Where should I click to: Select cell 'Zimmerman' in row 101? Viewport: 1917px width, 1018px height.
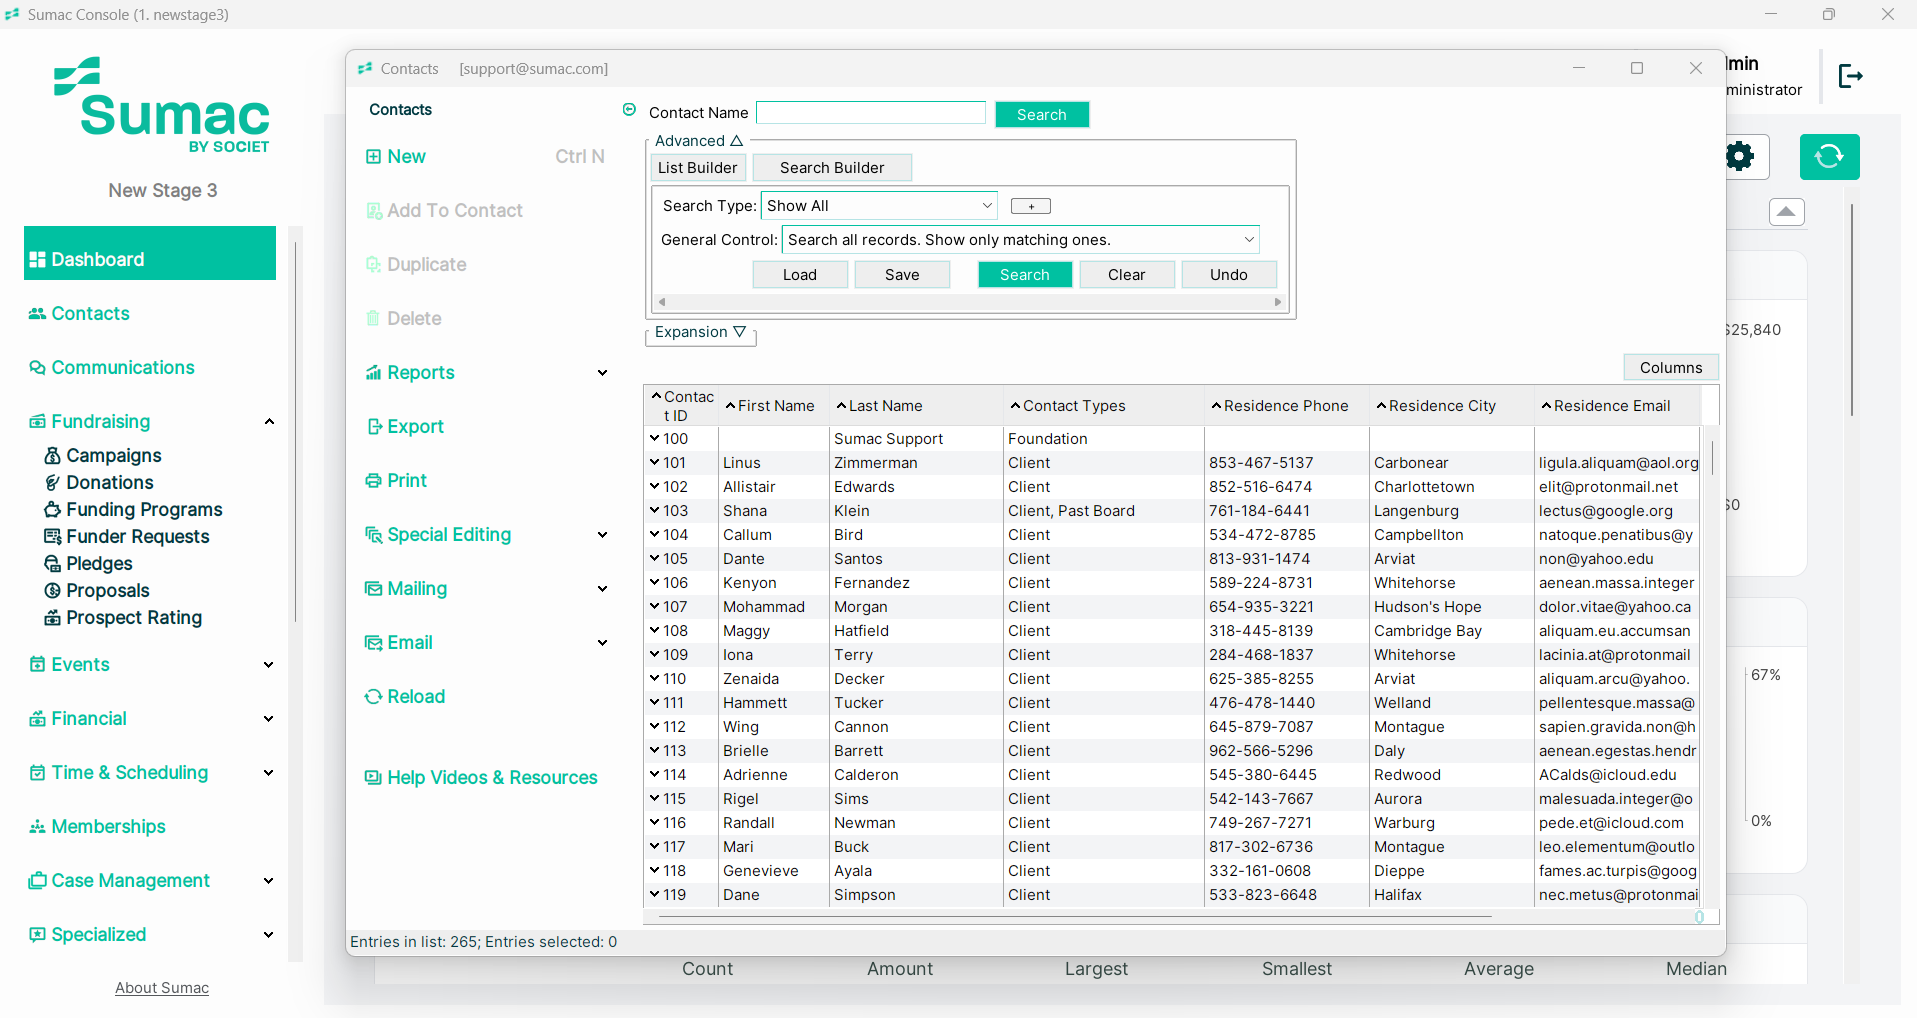916,463
